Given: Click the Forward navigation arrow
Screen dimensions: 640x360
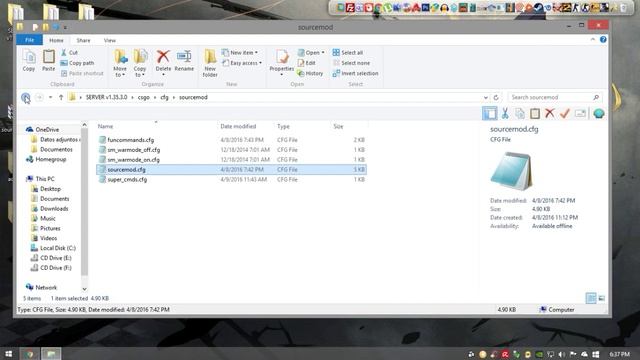Looking at the screenshot, I should click(x=40, y=98).
